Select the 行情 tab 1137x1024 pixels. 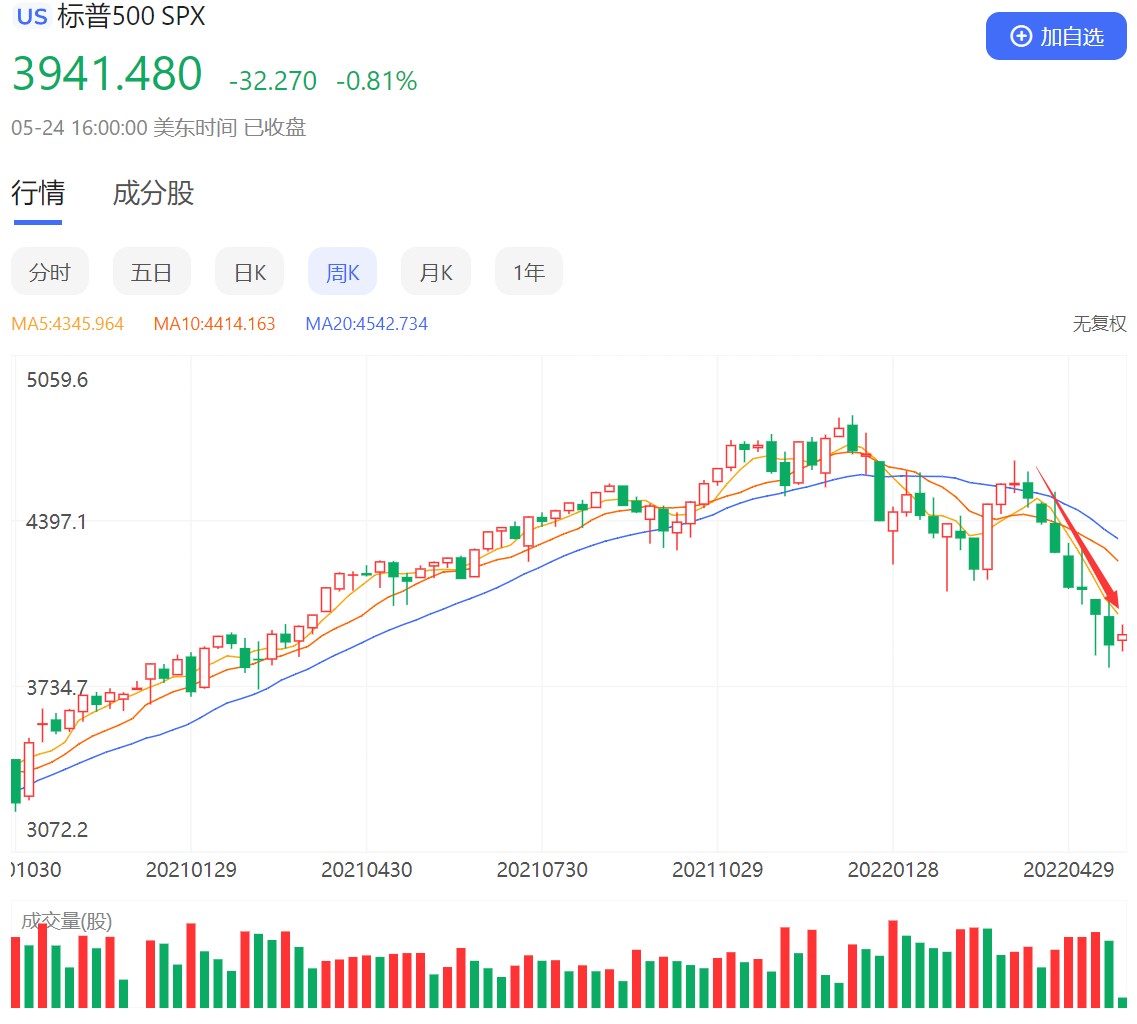coord(37,193)
